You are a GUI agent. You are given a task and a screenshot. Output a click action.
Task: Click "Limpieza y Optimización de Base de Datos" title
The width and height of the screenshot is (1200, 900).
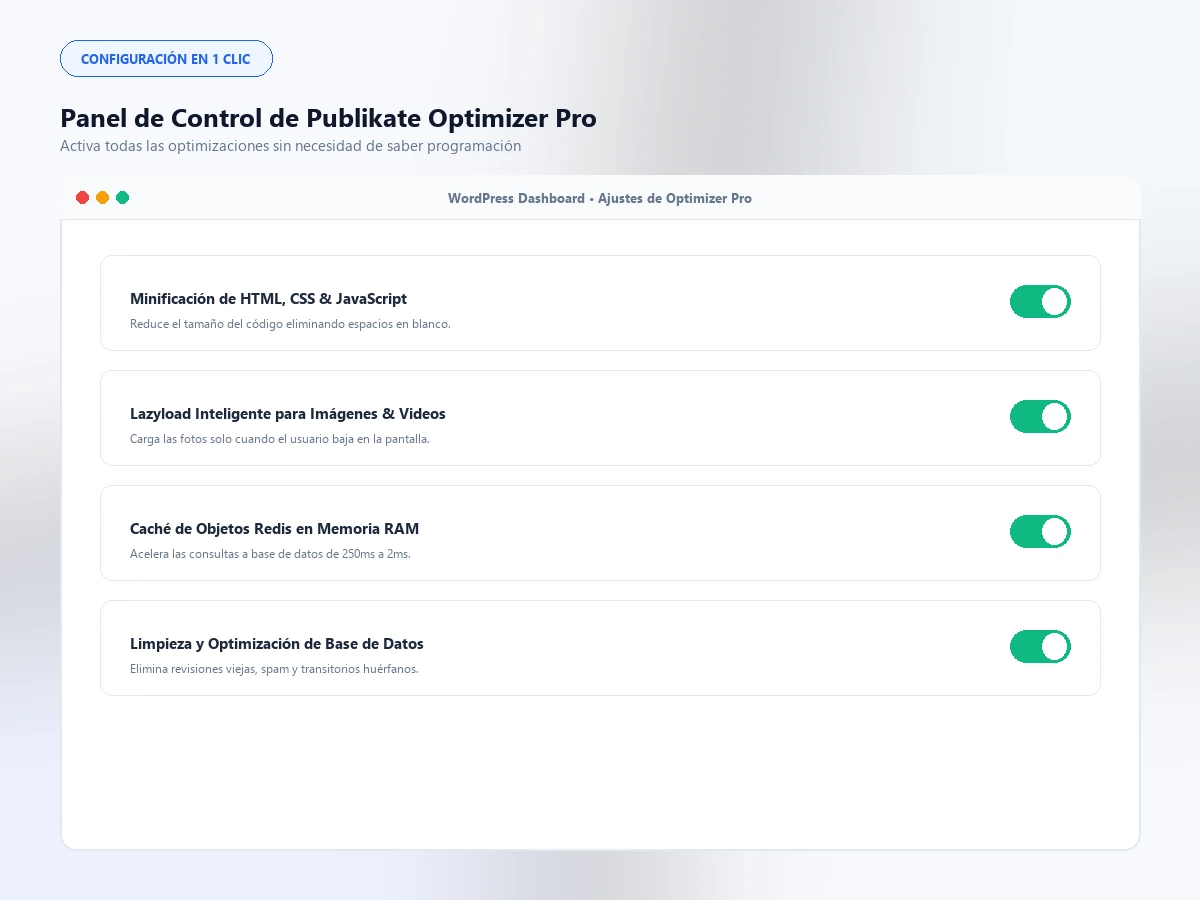coord(277,644)
